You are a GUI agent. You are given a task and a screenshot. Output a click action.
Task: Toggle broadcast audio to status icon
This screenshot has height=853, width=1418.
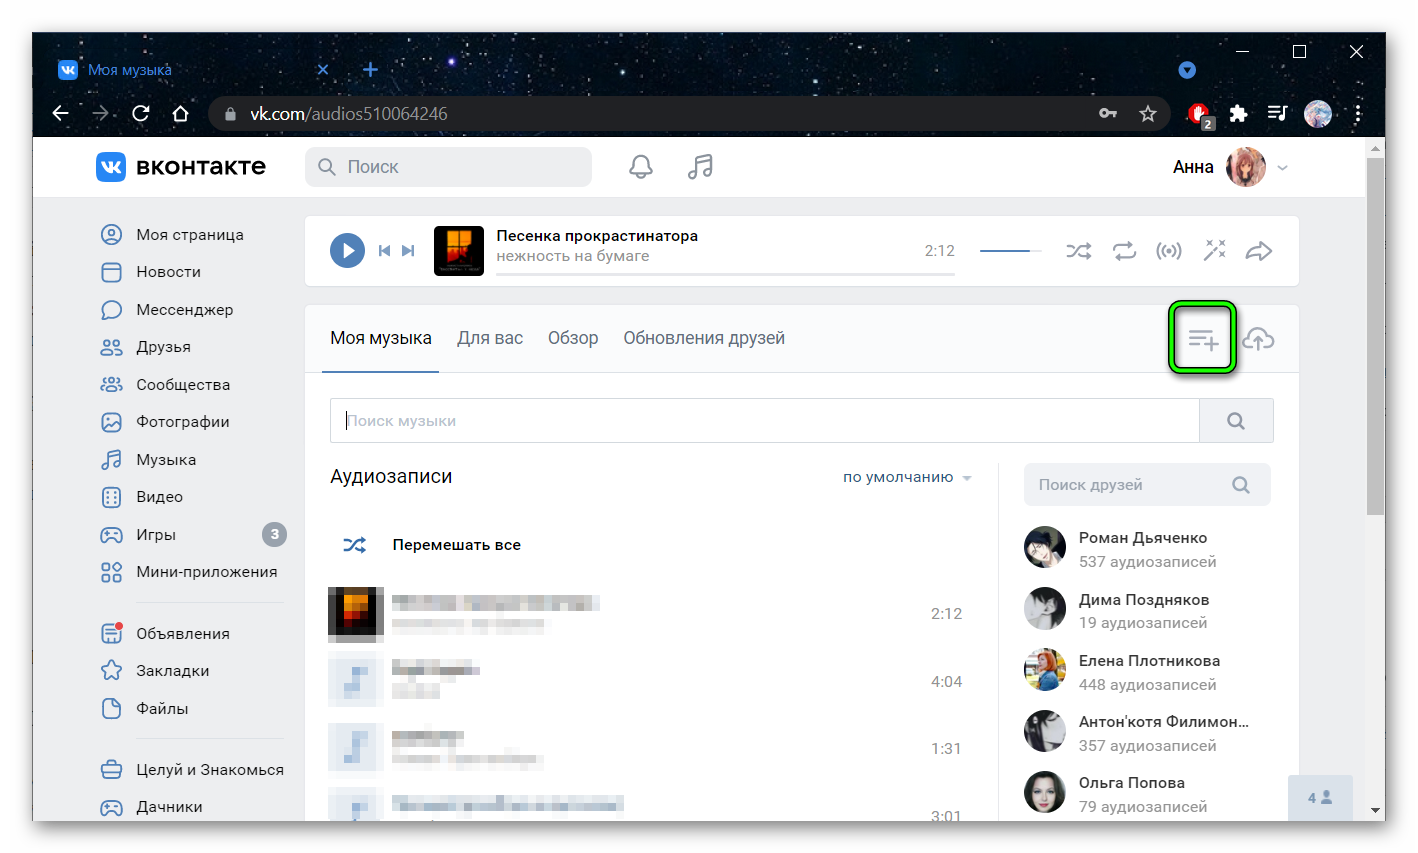pyautogui.click(x=1168, y=251)
